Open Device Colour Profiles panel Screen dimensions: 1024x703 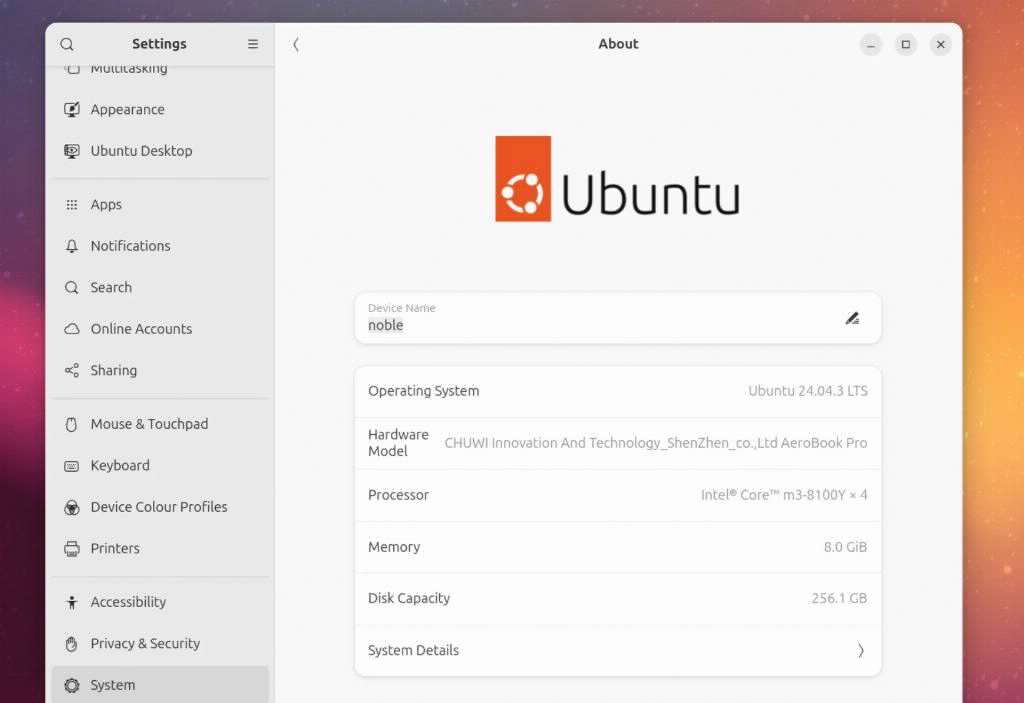pos(160,507)
